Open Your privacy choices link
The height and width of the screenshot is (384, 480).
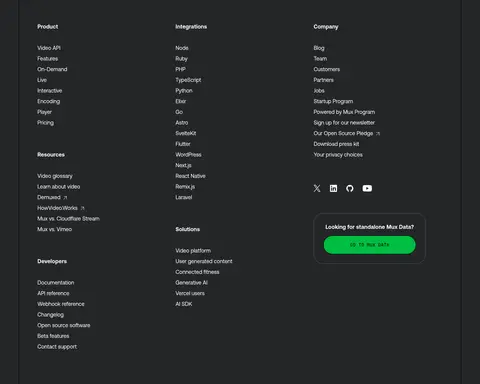click(x=338, y=155)
